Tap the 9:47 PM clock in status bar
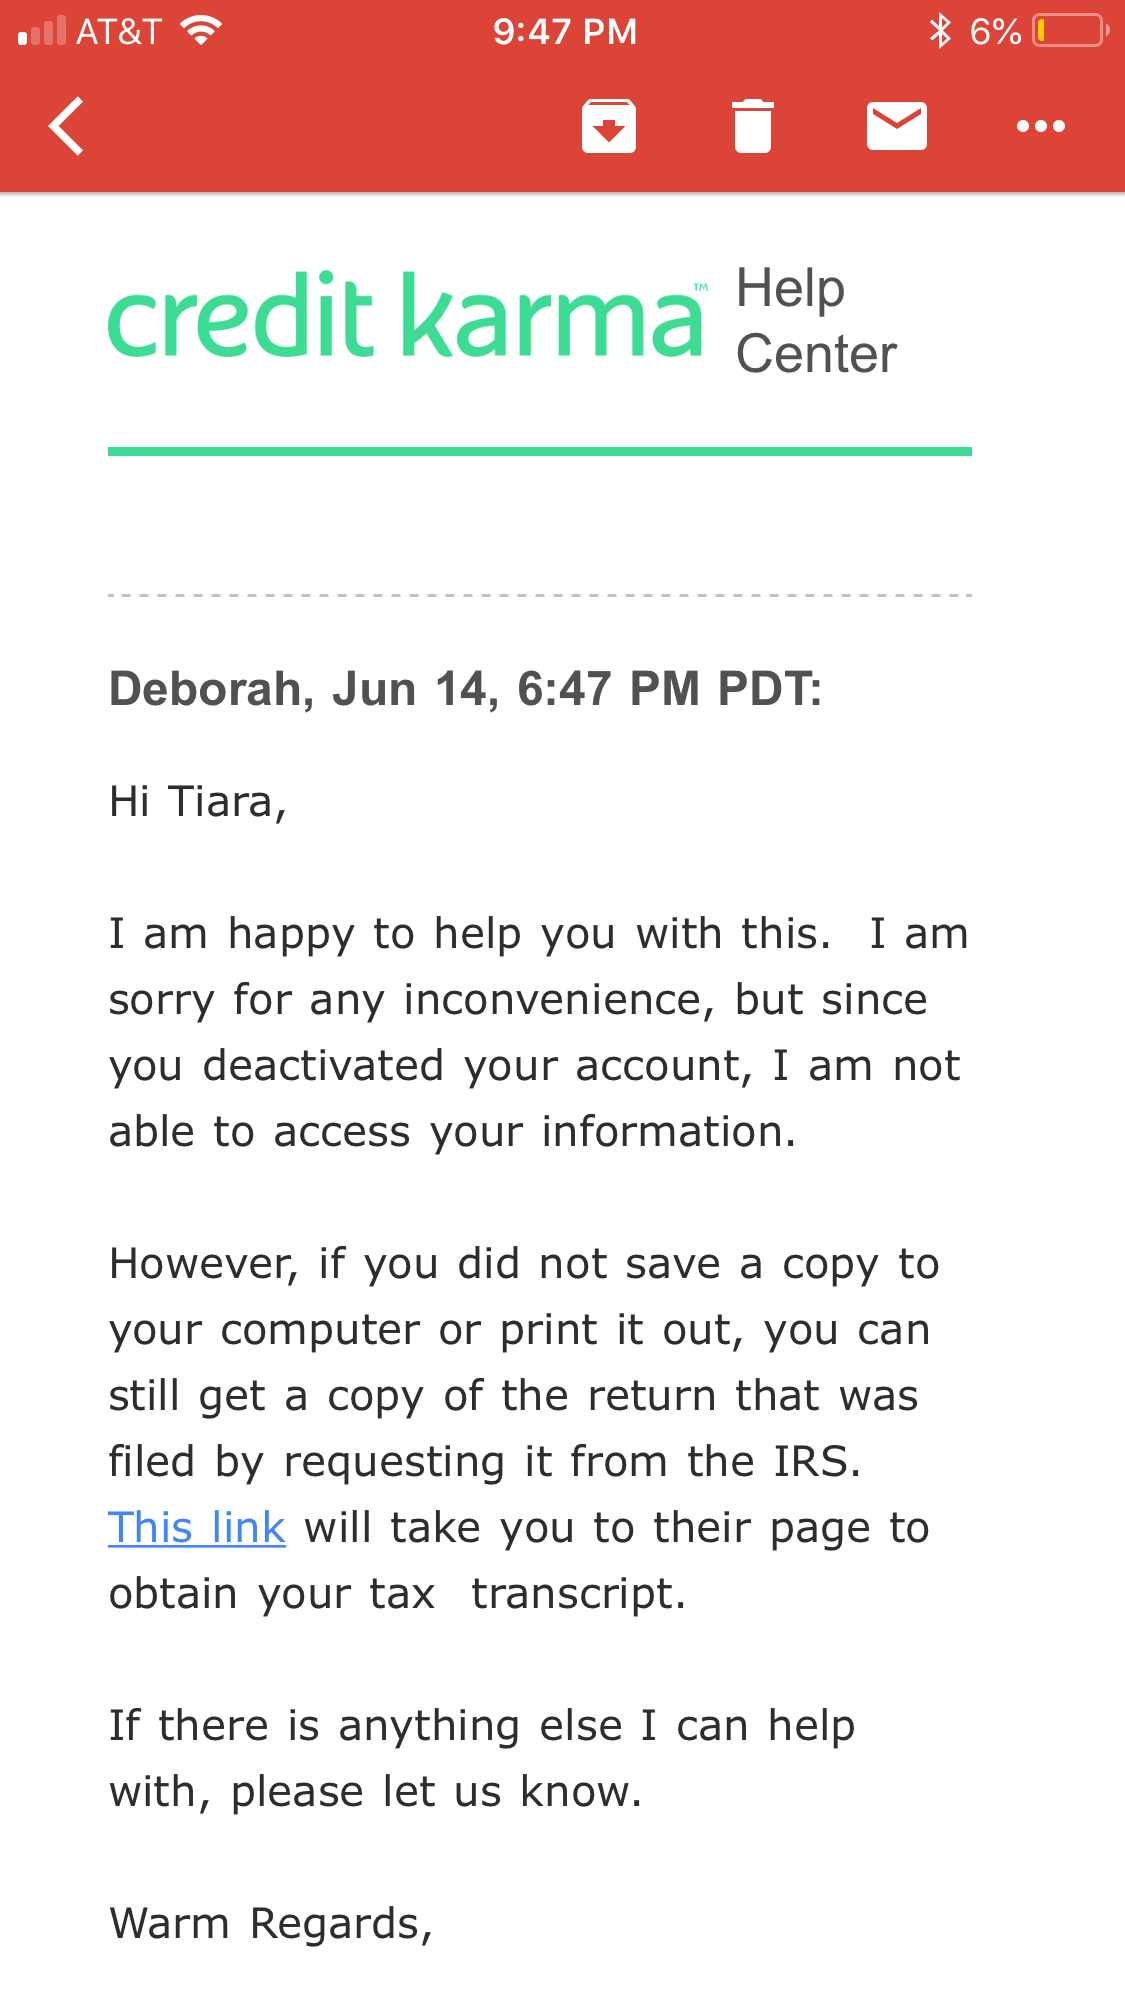The image size is (1125, 2001). coord(565,31)
